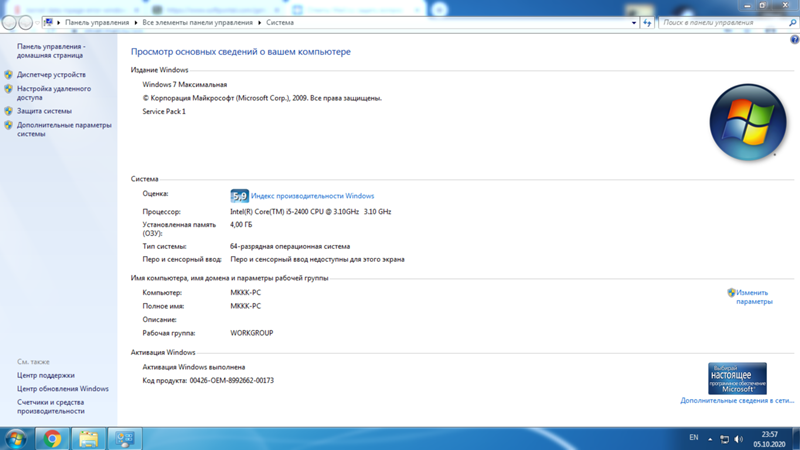
Task: Show hidden tray icons arrow
Action: pos(710,439)
